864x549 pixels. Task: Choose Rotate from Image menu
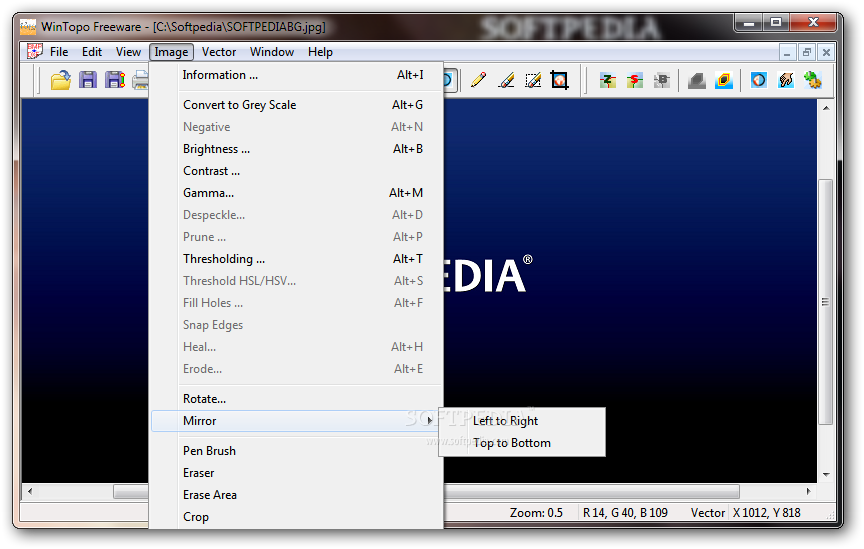(x=297, y=399)
